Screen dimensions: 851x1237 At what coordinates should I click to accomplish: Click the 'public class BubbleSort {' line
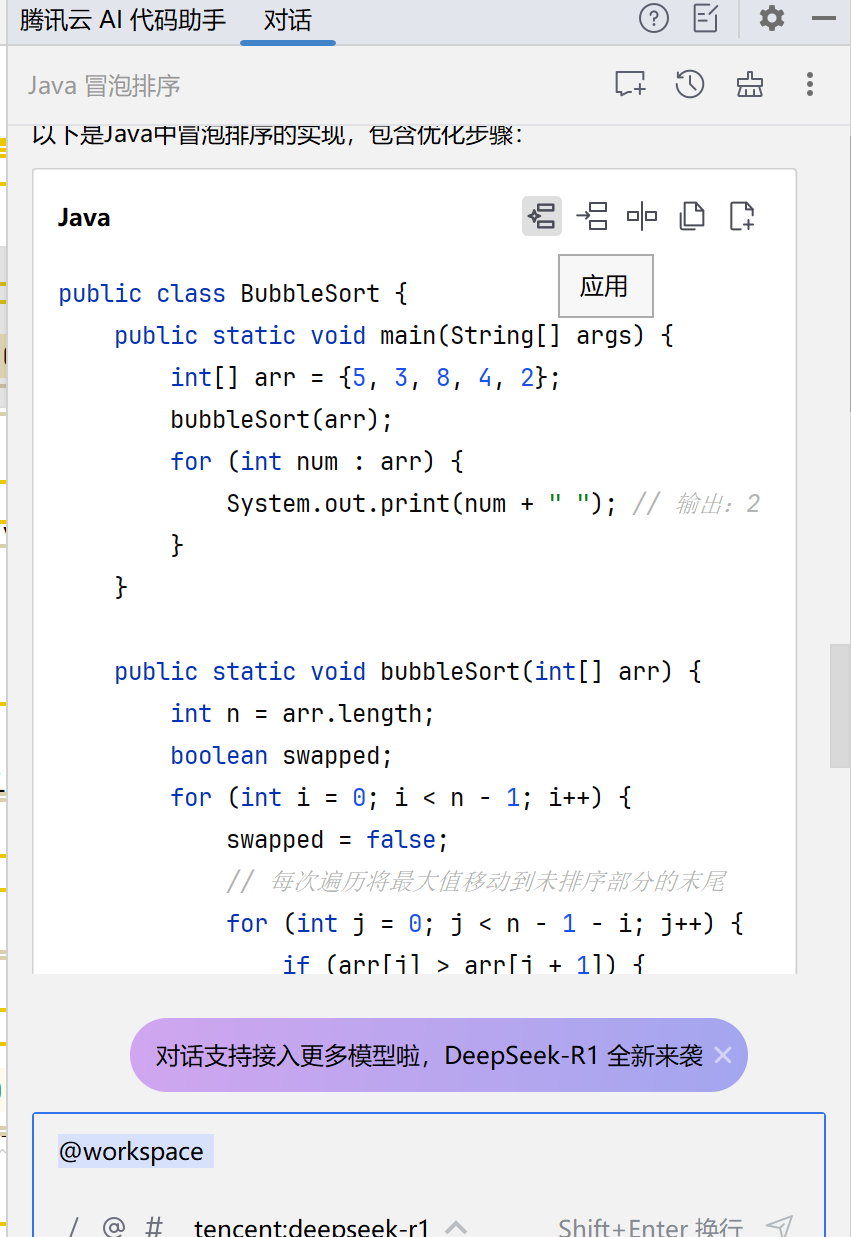233,293
